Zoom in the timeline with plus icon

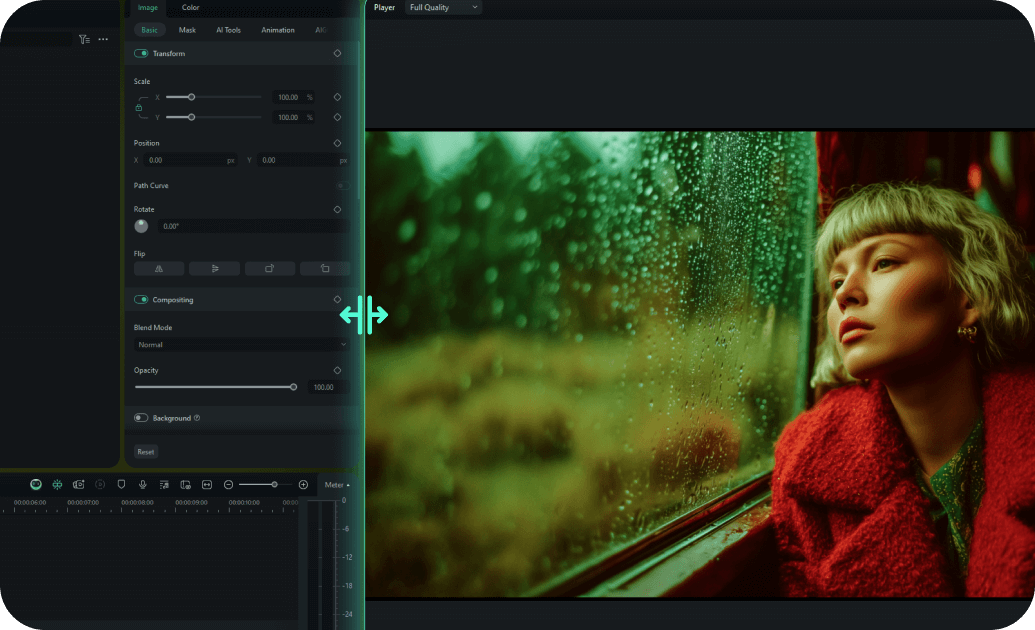click(304, 485)
